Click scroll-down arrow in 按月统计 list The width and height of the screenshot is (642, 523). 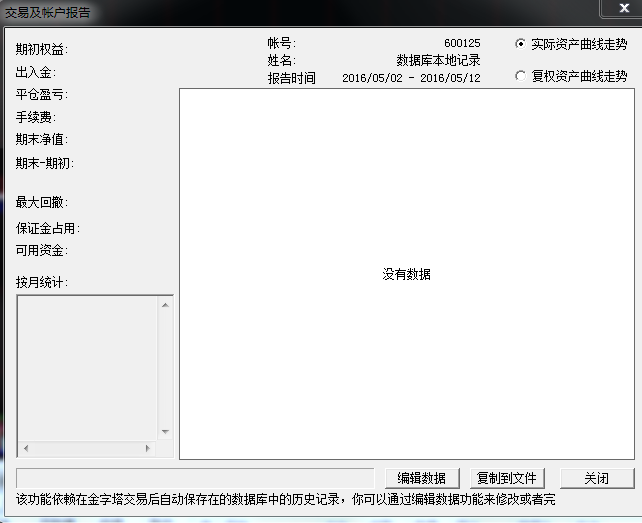[165, 432]
